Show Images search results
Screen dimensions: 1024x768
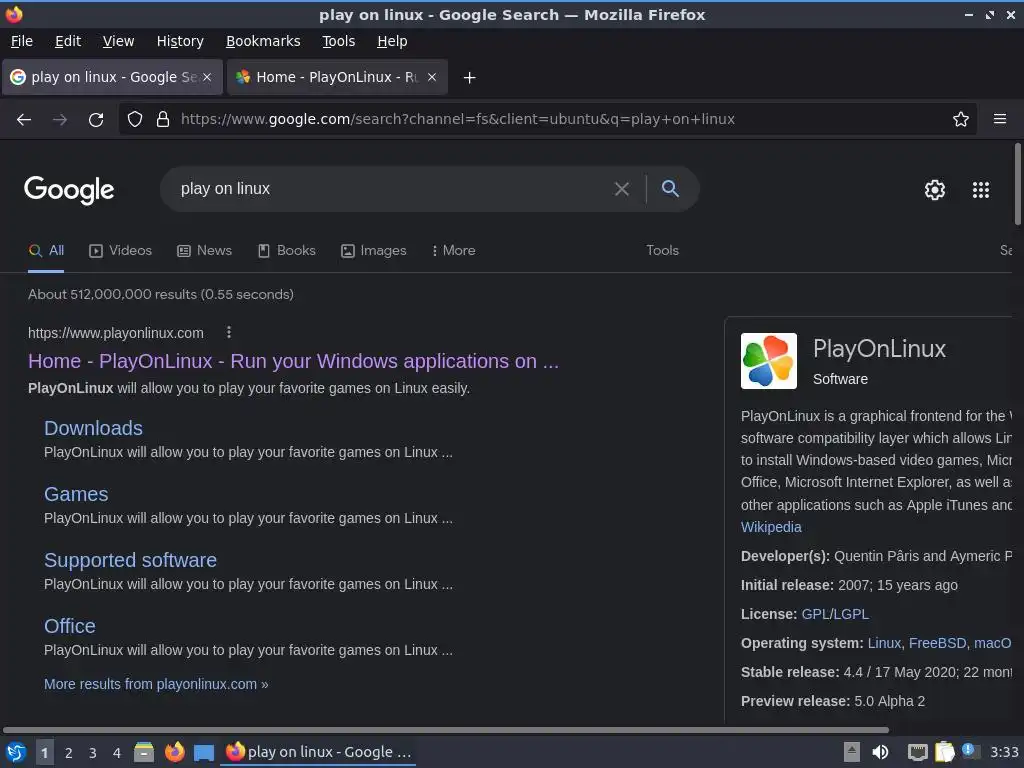[374, 251]
